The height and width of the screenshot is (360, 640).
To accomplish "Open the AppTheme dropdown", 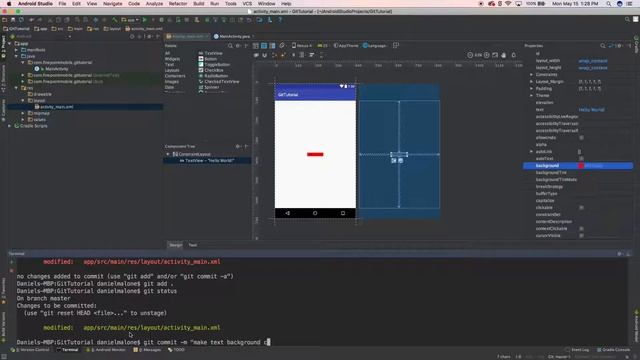I will click(x=346, y=46).
